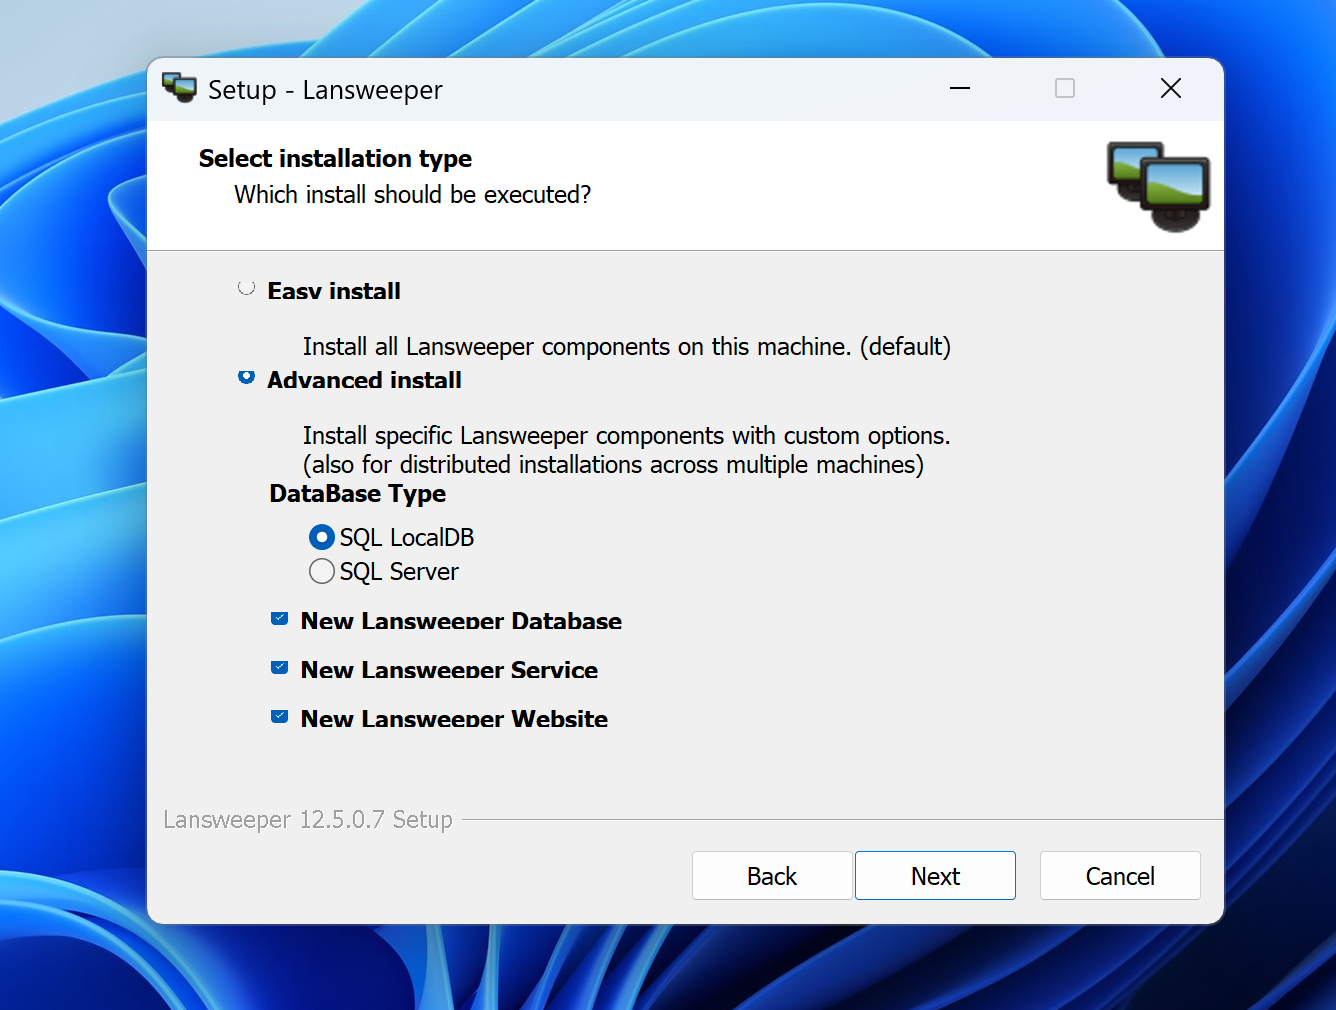Click the Lansweeper app icon in title bar
This screenshot has width=1336, height=1010.
pos(180,88)
